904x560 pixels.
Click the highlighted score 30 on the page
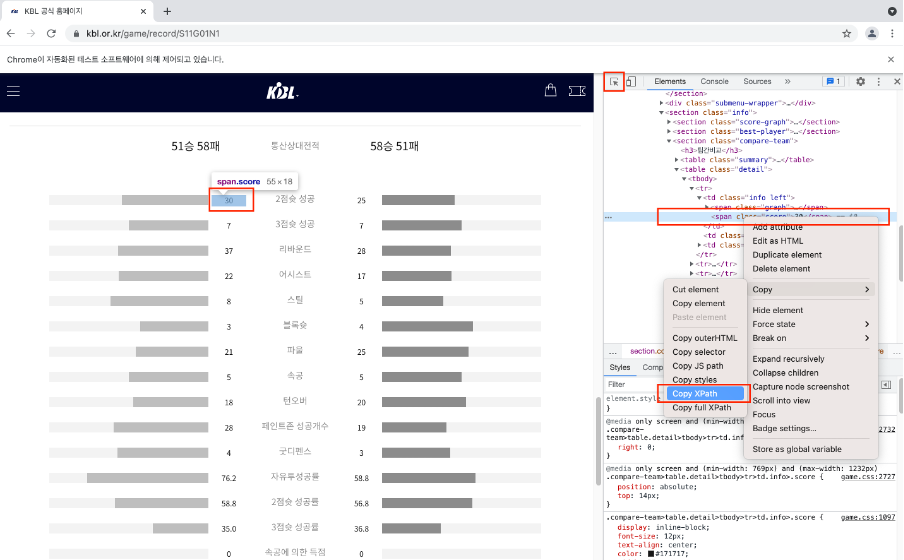click(x=229, y=201)
